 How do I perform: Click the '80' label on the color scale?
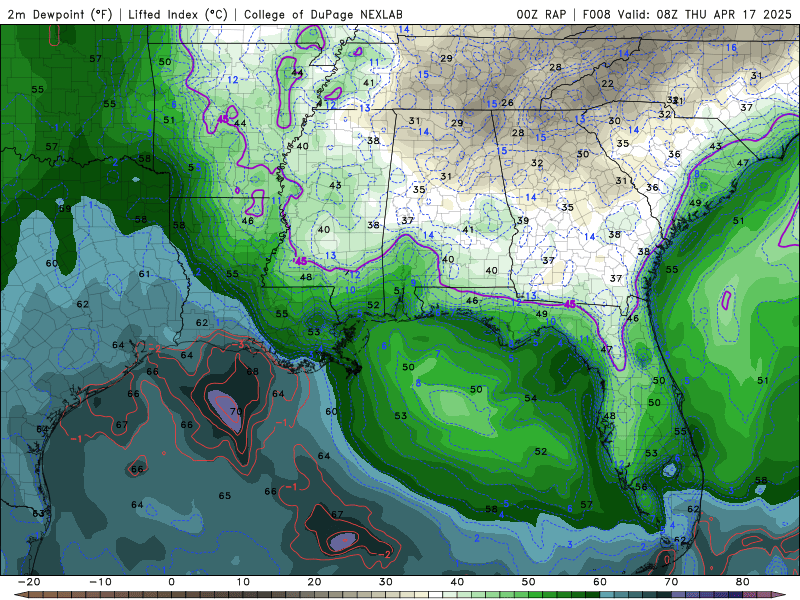[743, 582]
